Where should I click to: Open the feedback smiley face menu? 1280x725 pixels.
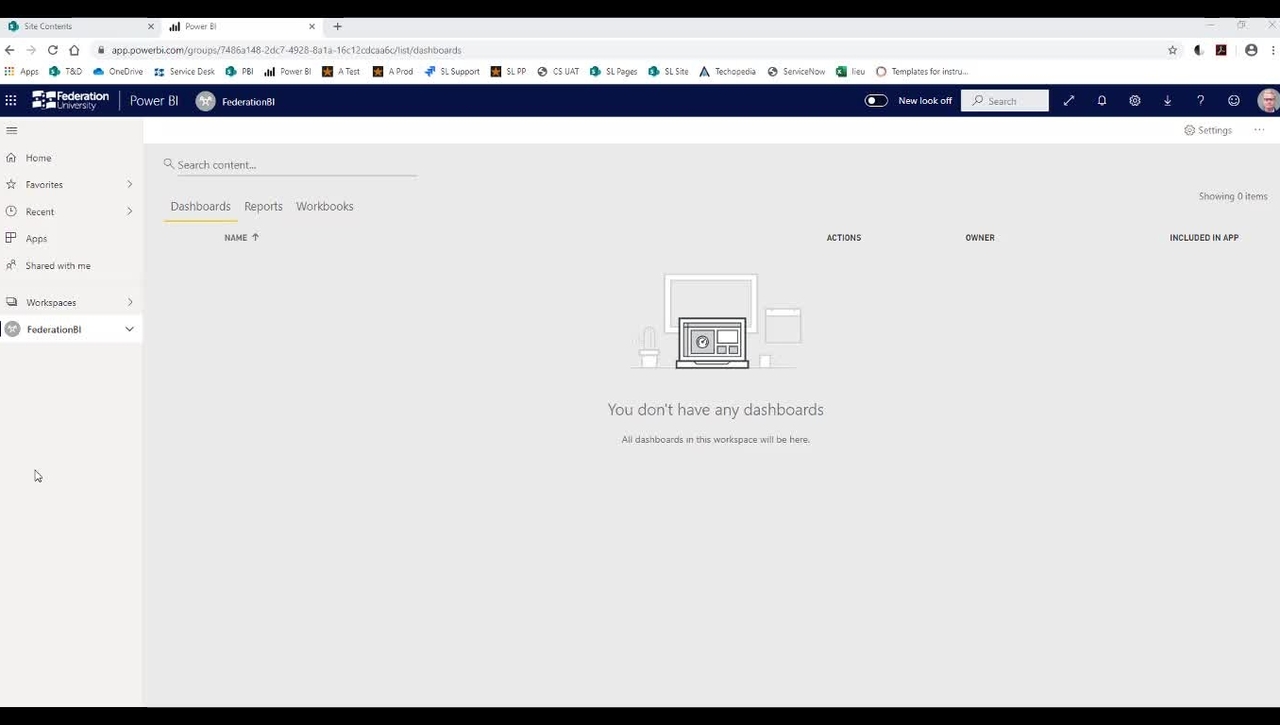tap(1234, 101)
